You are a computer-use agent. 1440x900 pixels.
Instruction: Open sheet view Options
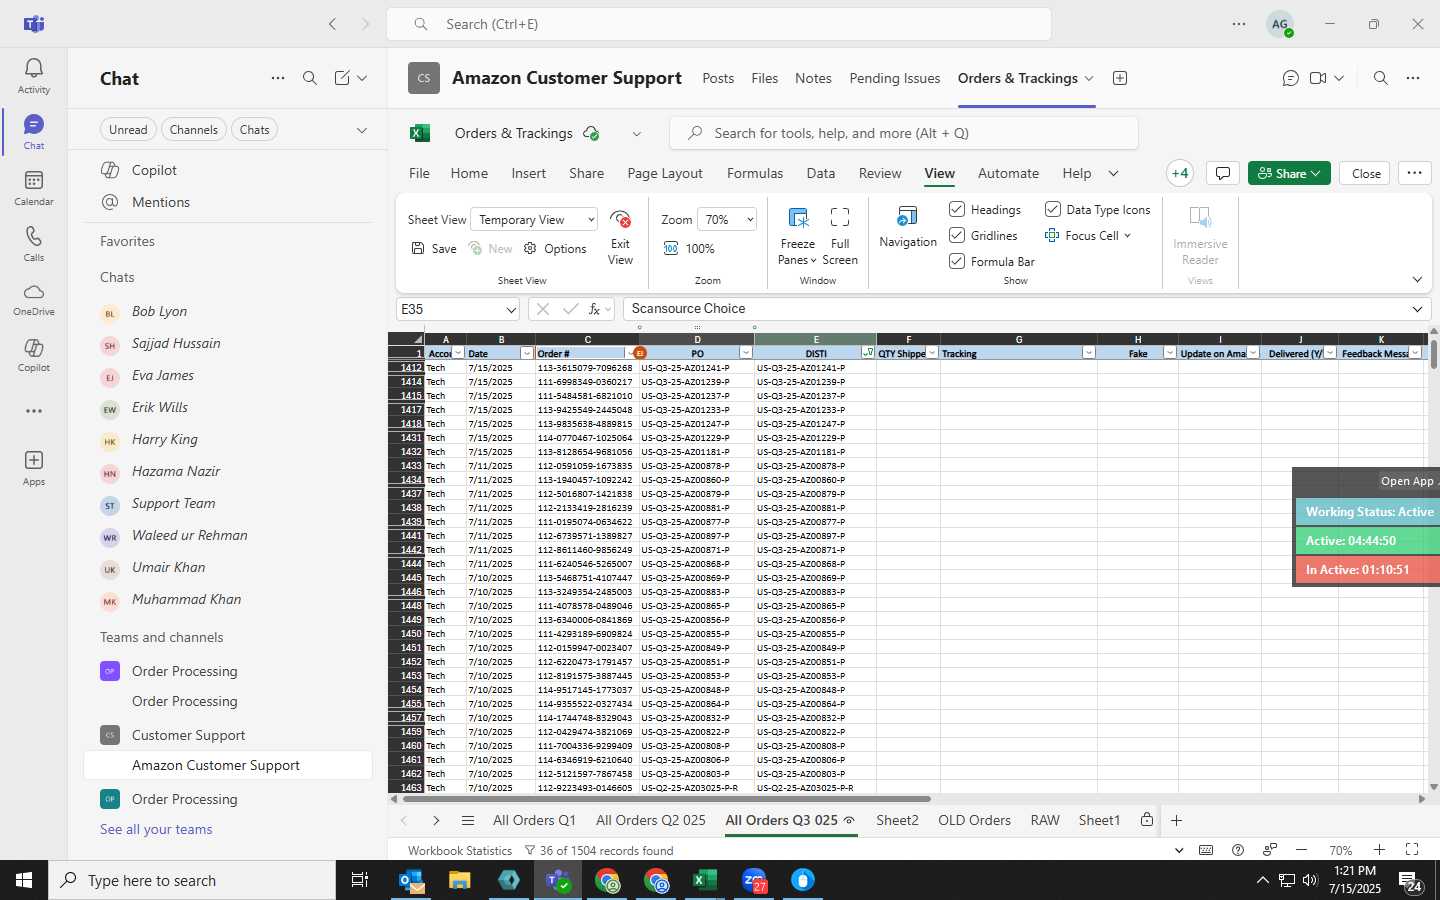[x=555, y=249]
